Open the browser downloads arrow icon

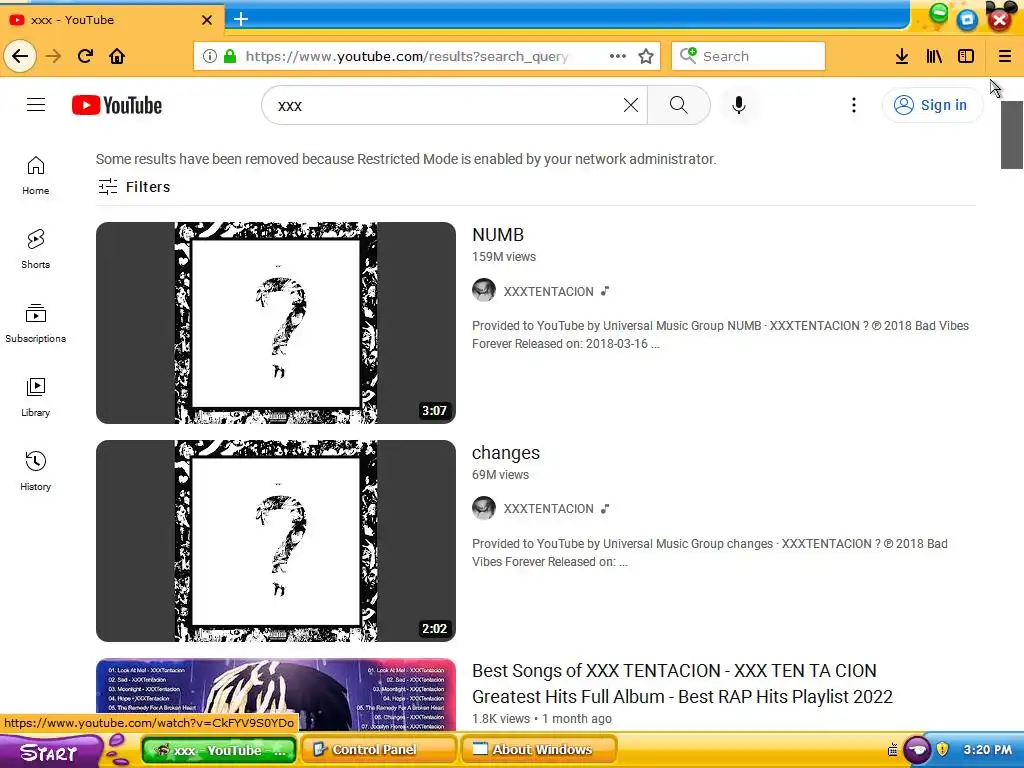[x=902, y=56]
